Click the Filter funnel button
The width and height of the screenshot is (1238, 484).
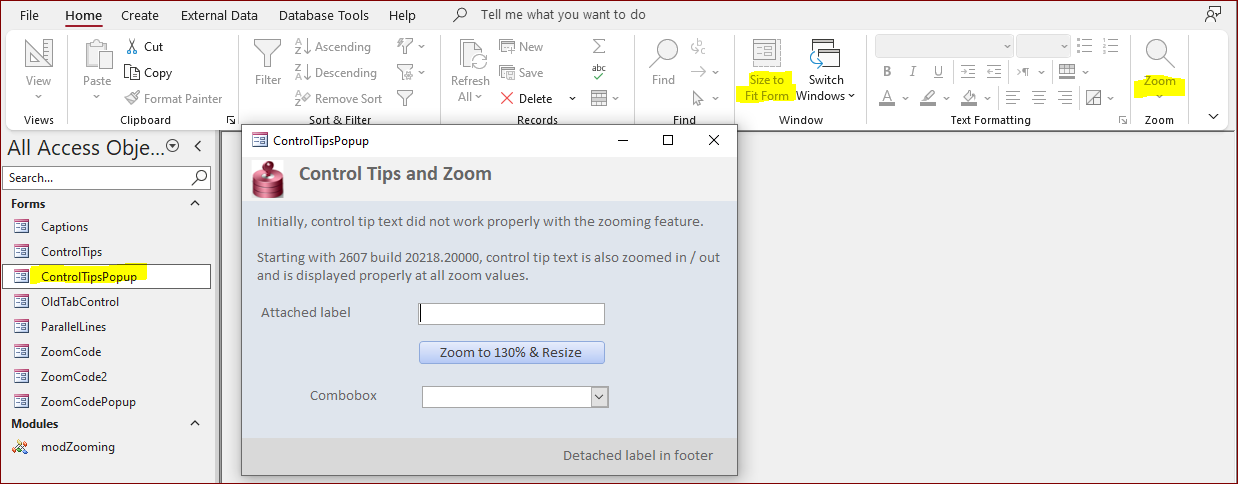pos(268,63)
